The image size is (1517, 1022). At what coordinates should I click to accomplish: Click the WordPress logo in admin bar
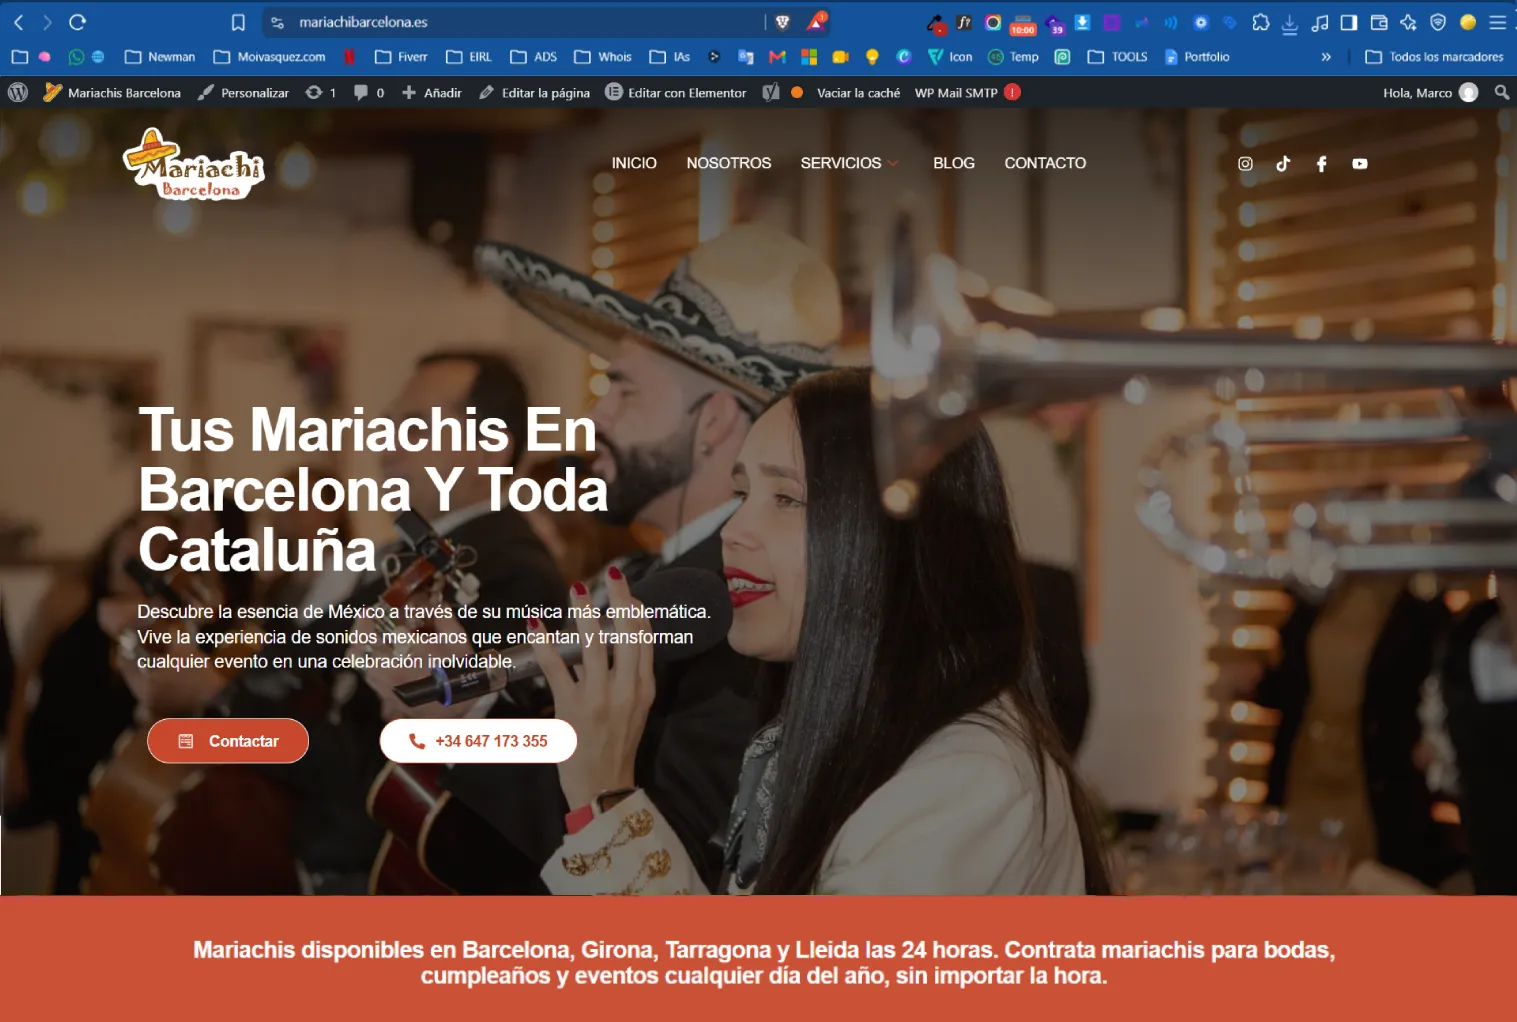point(18,92)
